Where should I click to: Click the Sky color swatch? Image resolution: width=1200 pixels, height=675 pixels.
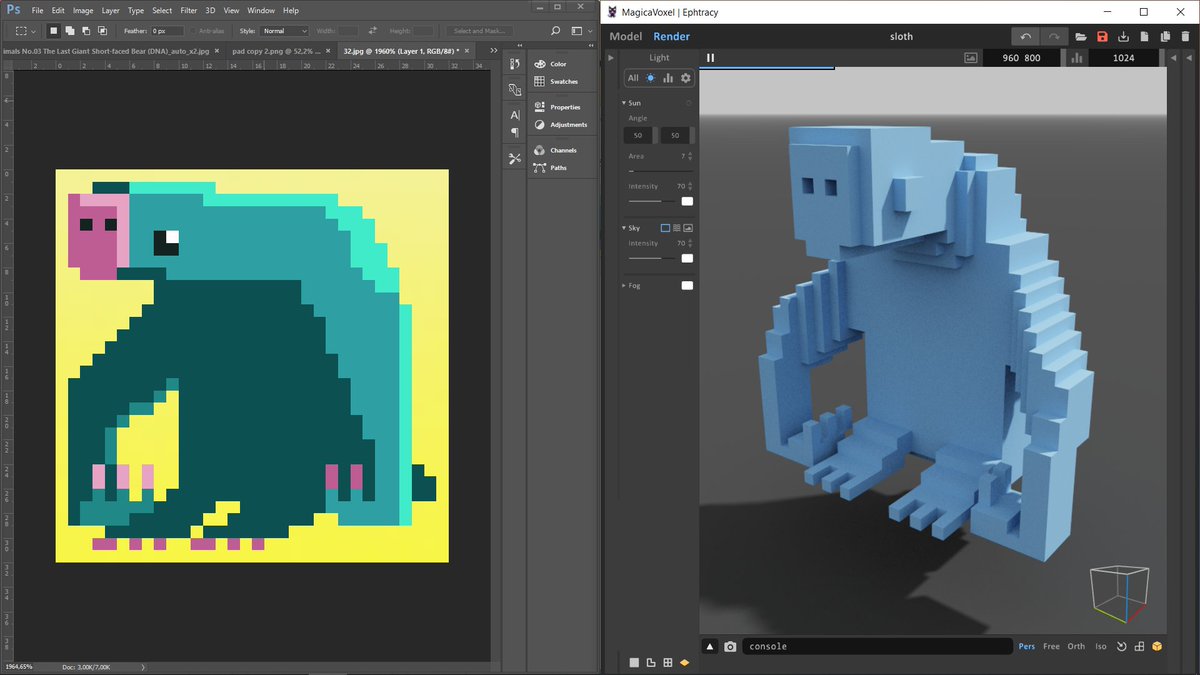687,258
